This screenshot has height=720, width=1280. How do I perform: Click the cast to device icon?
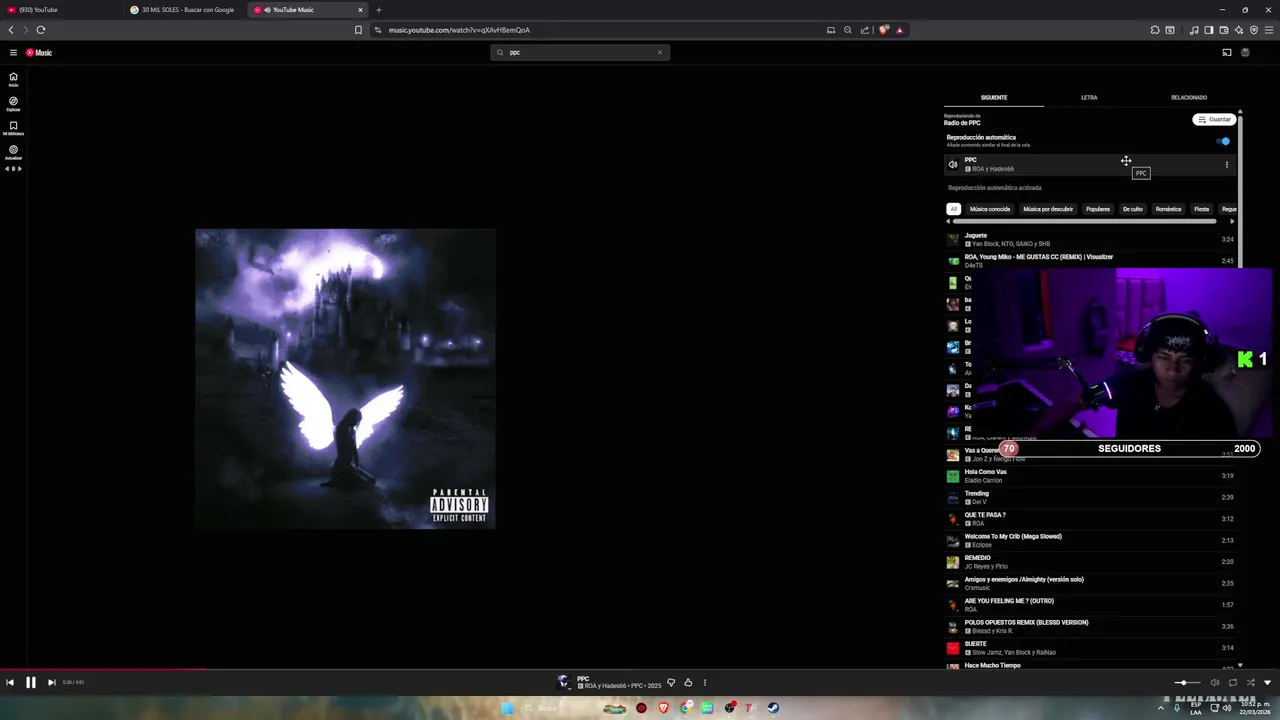[1227, 53]
